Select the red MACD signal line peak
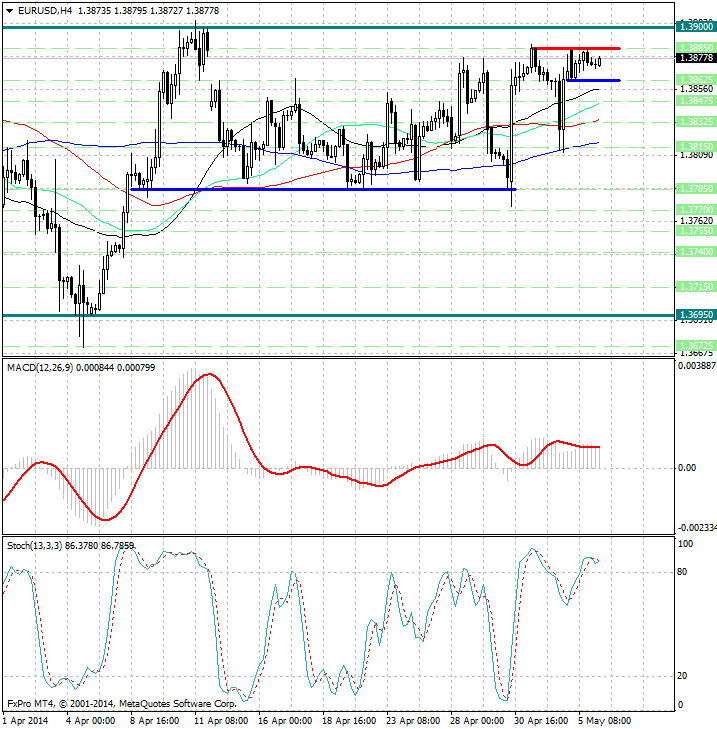Screen dimensions: 717x729 tap(208, 374)
